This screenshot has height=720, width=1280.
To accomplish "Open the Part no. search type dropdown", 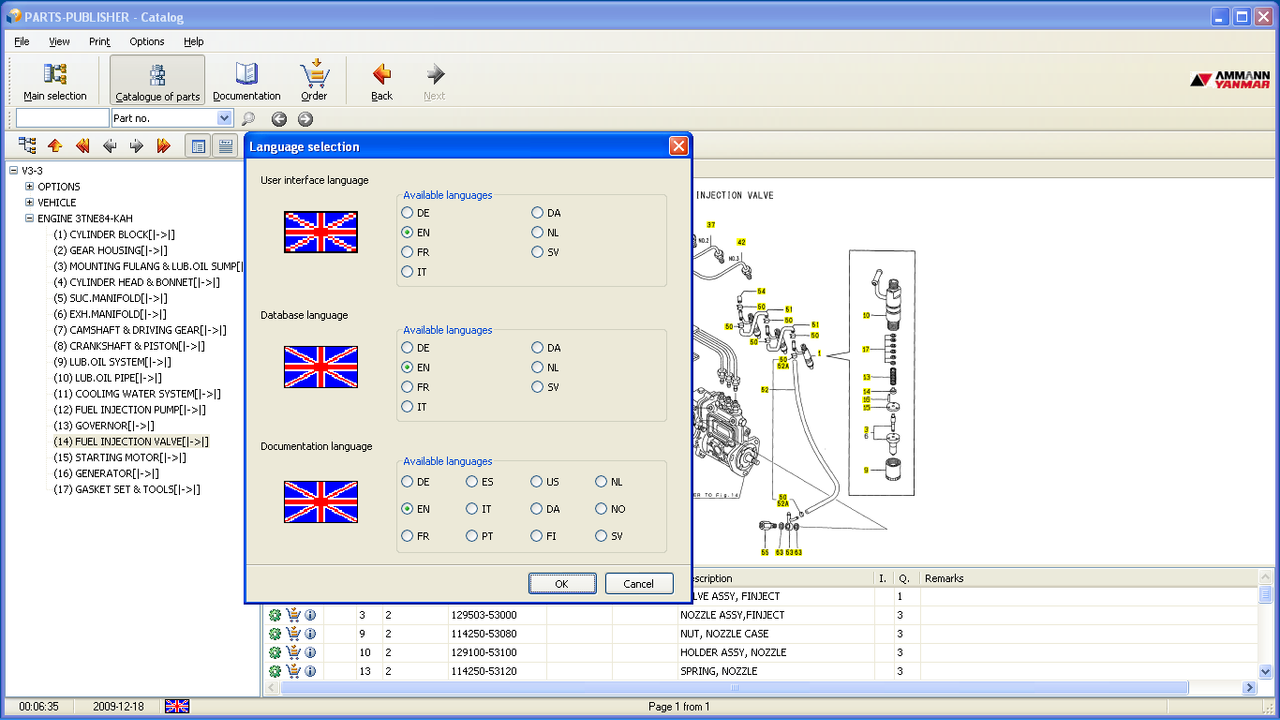I will point(224,118).
